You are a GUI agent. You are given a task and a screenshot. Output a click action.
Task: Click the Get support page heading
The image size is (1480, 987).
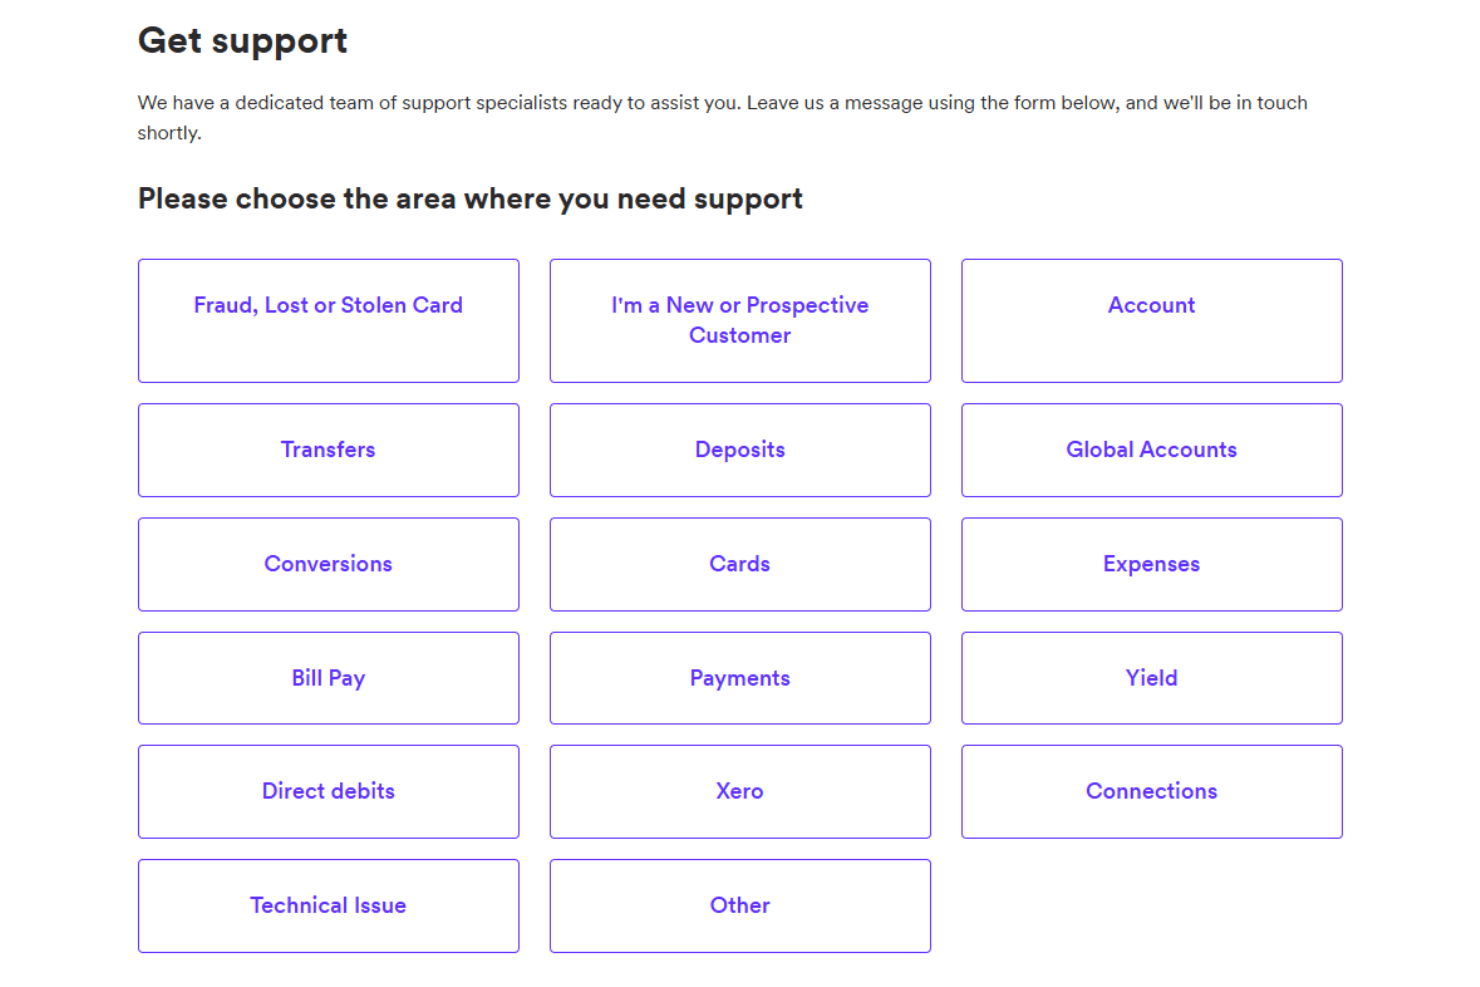pos(243,41)
